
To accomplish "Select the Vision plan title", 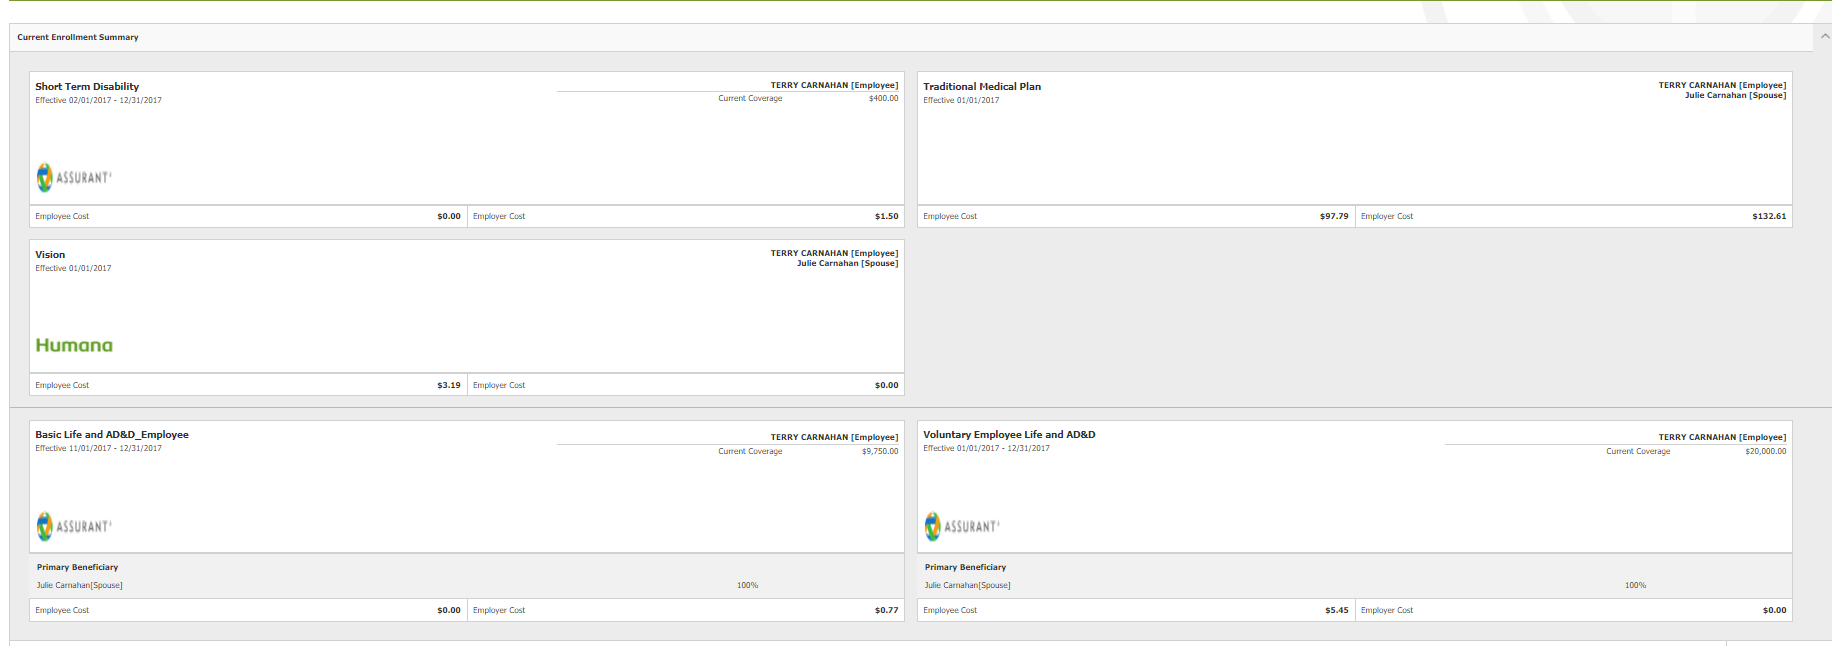I will click(50, 255).
